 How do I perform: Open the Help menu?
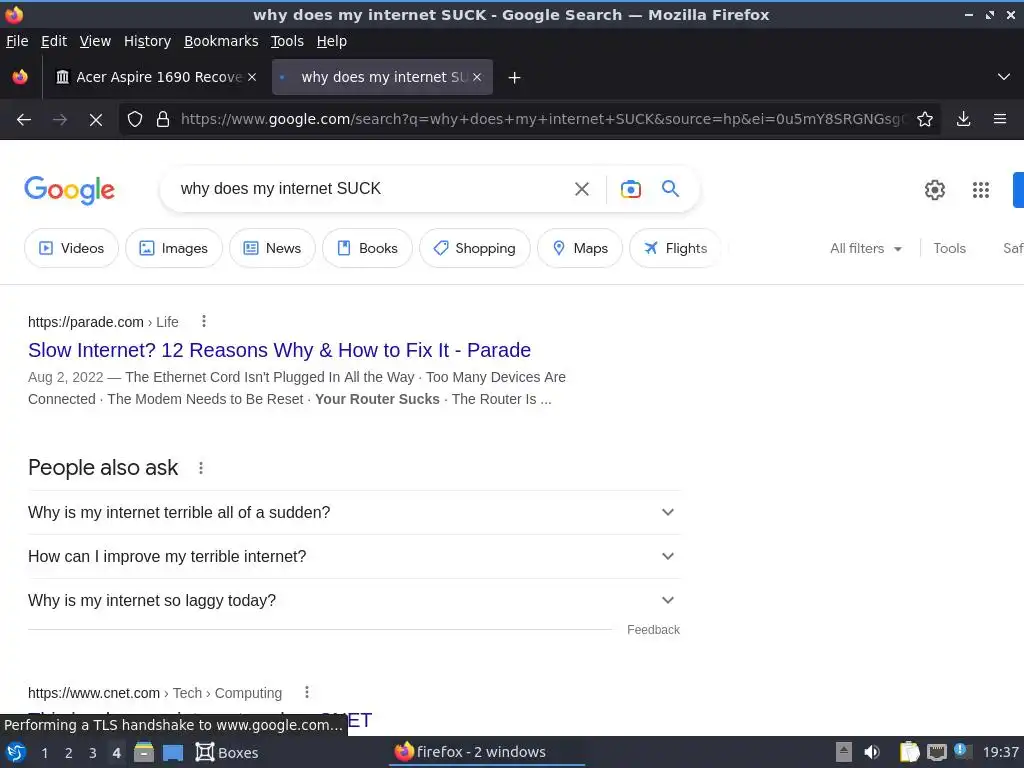(332, 41)
